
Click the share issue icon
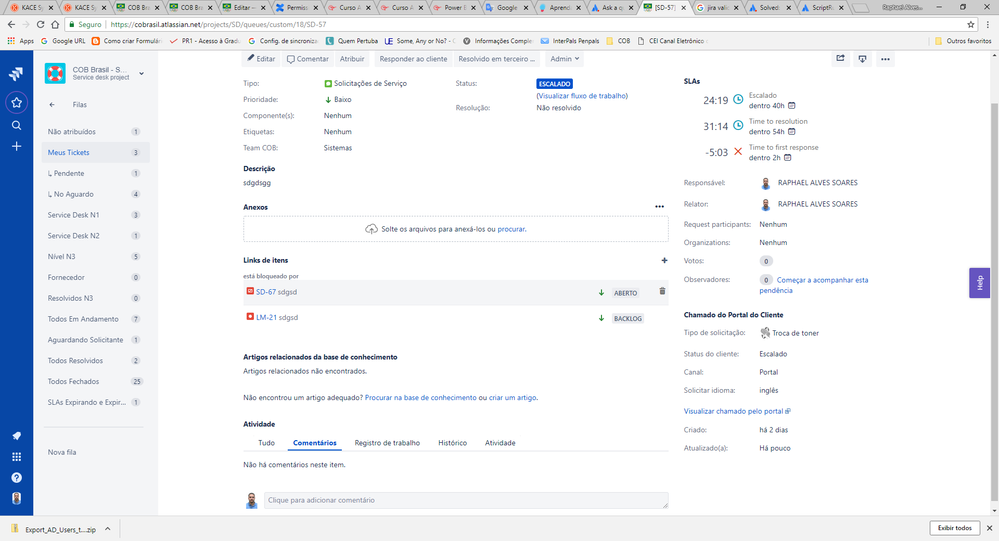tap(840, 59)
